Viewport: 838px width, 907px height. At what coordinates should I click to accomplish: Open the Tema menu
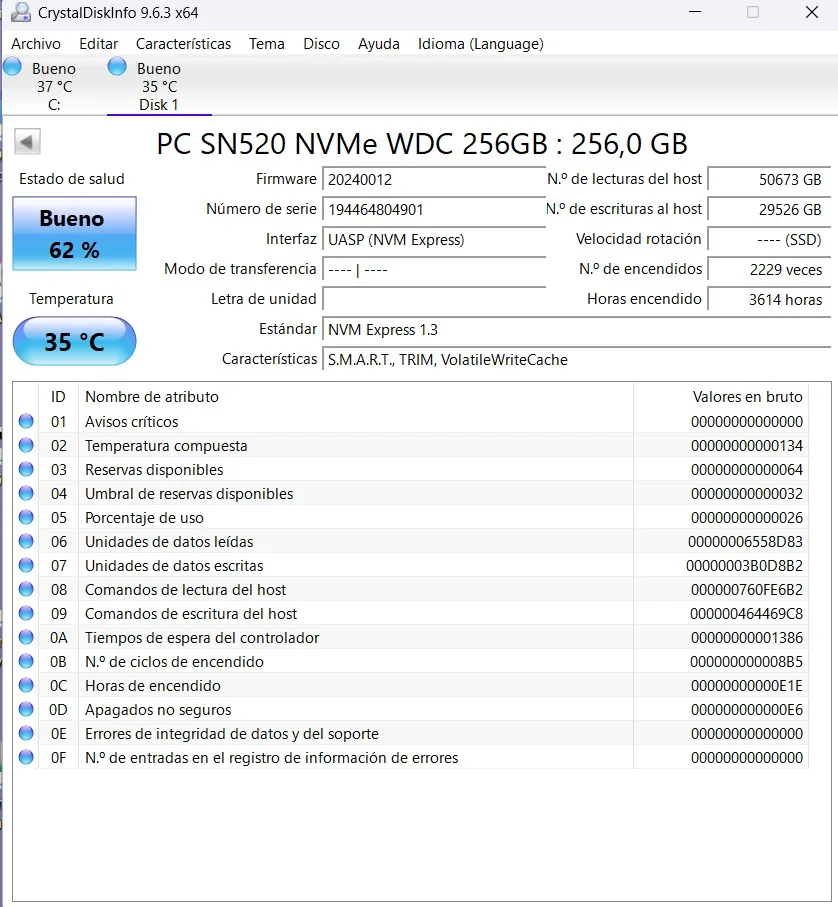coord(267,44)
